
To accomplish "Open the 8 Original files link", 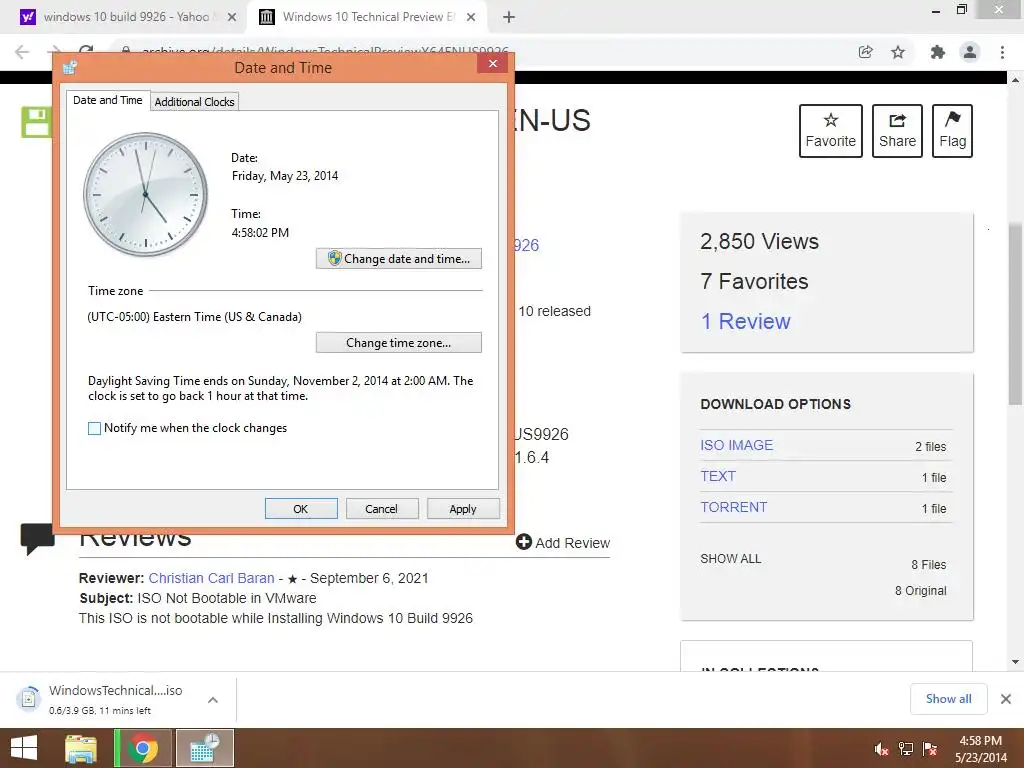I will [x=921, y=591].
